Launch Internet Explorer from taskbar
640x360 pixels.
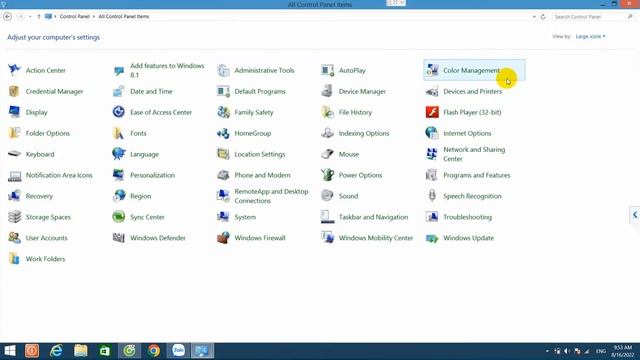coord(56,351)
